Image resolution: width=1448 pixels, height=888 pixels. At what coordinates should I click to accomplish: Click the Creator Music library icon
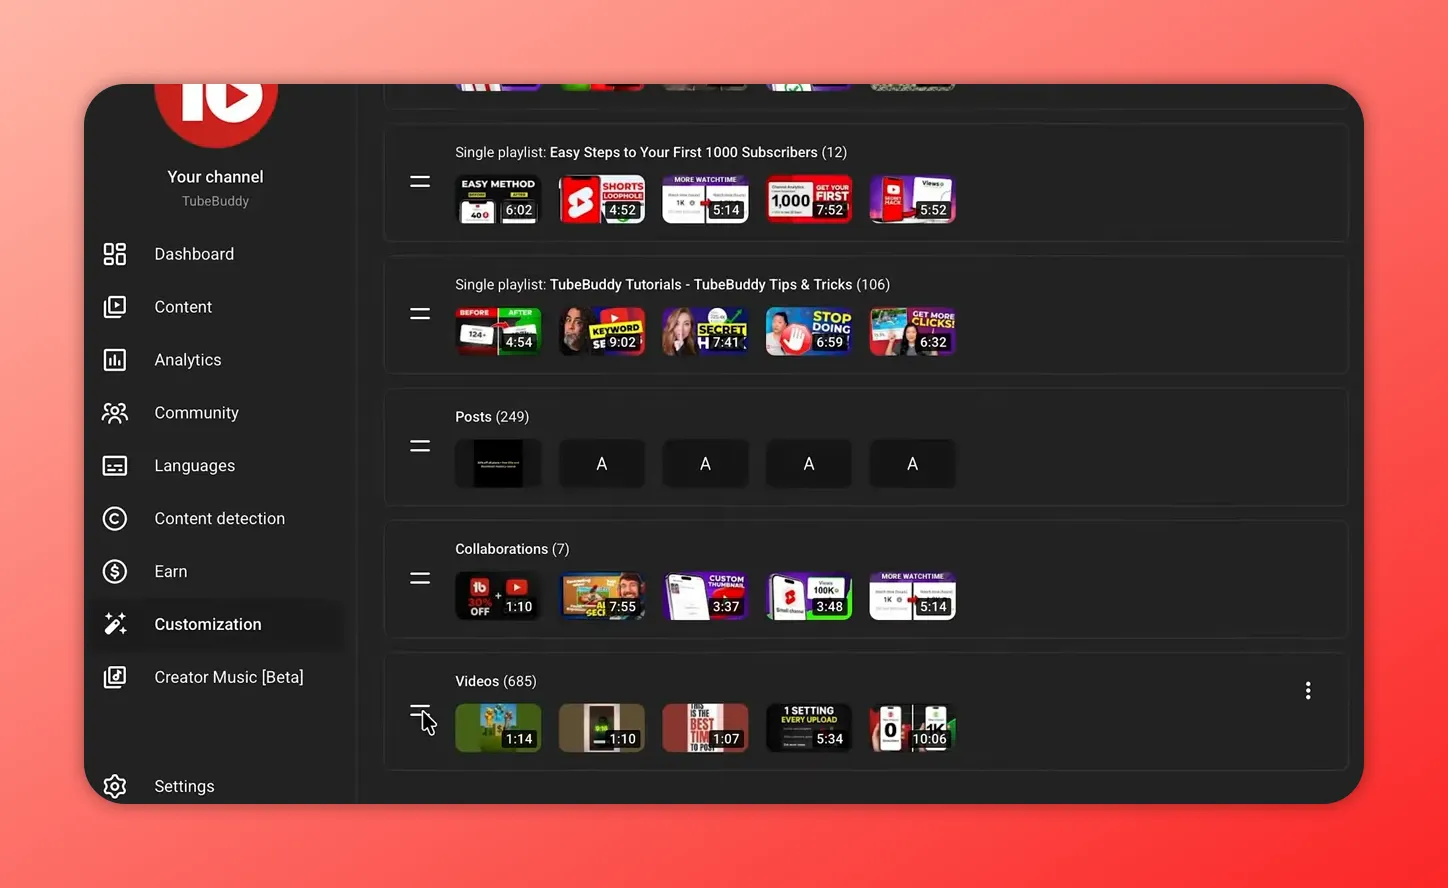pos(115,677)
